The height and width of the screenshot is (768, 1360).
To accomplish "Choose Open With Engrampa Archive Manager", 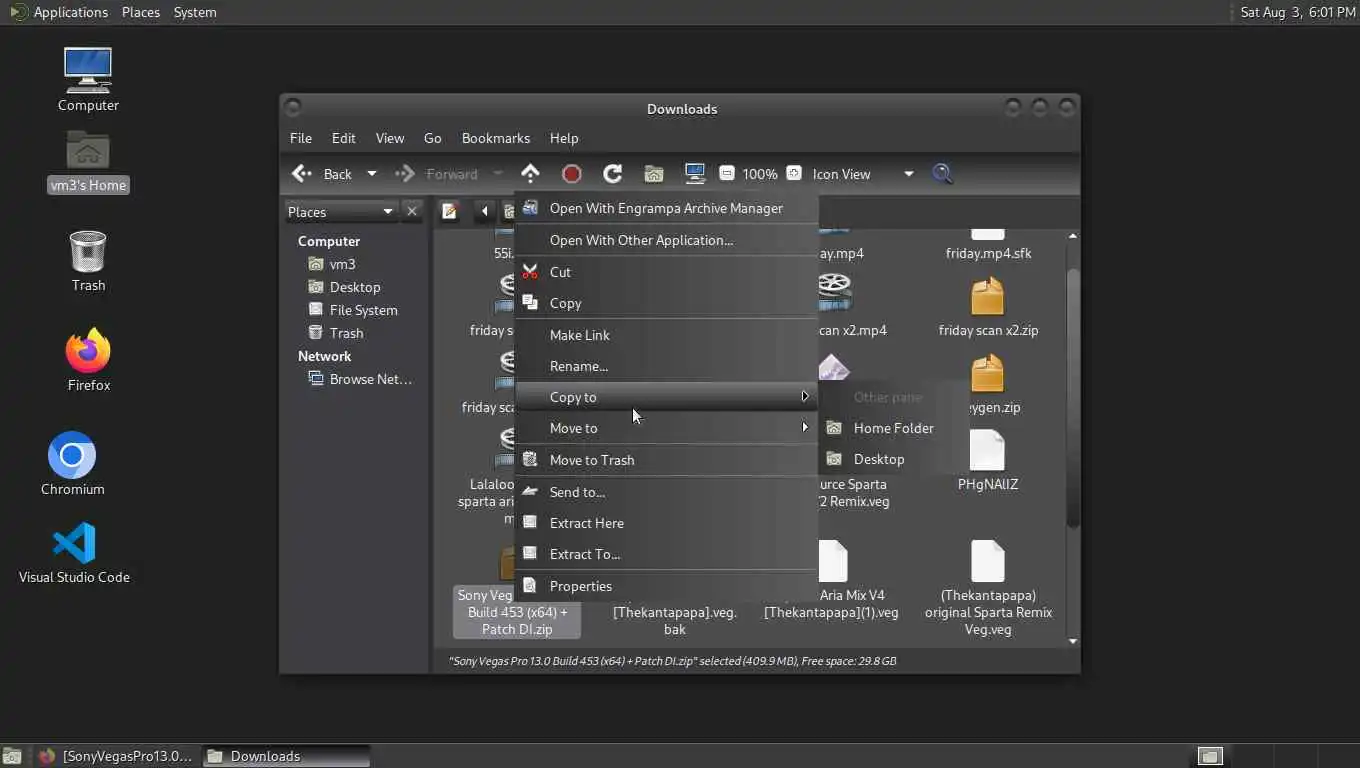I will (666, 208).
